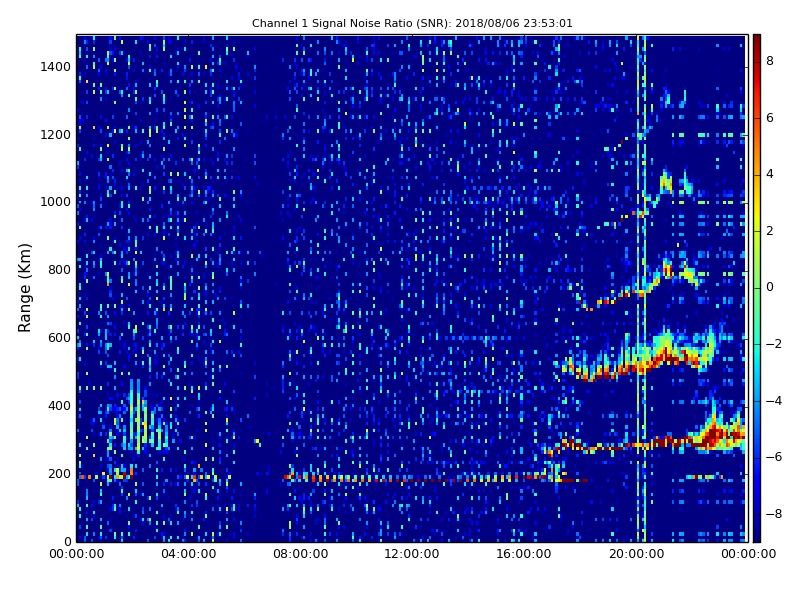800x600 pixels.
Task: Click the cyan echo cluster near 02:00 at 350 km
Action: tap(138, 418)
